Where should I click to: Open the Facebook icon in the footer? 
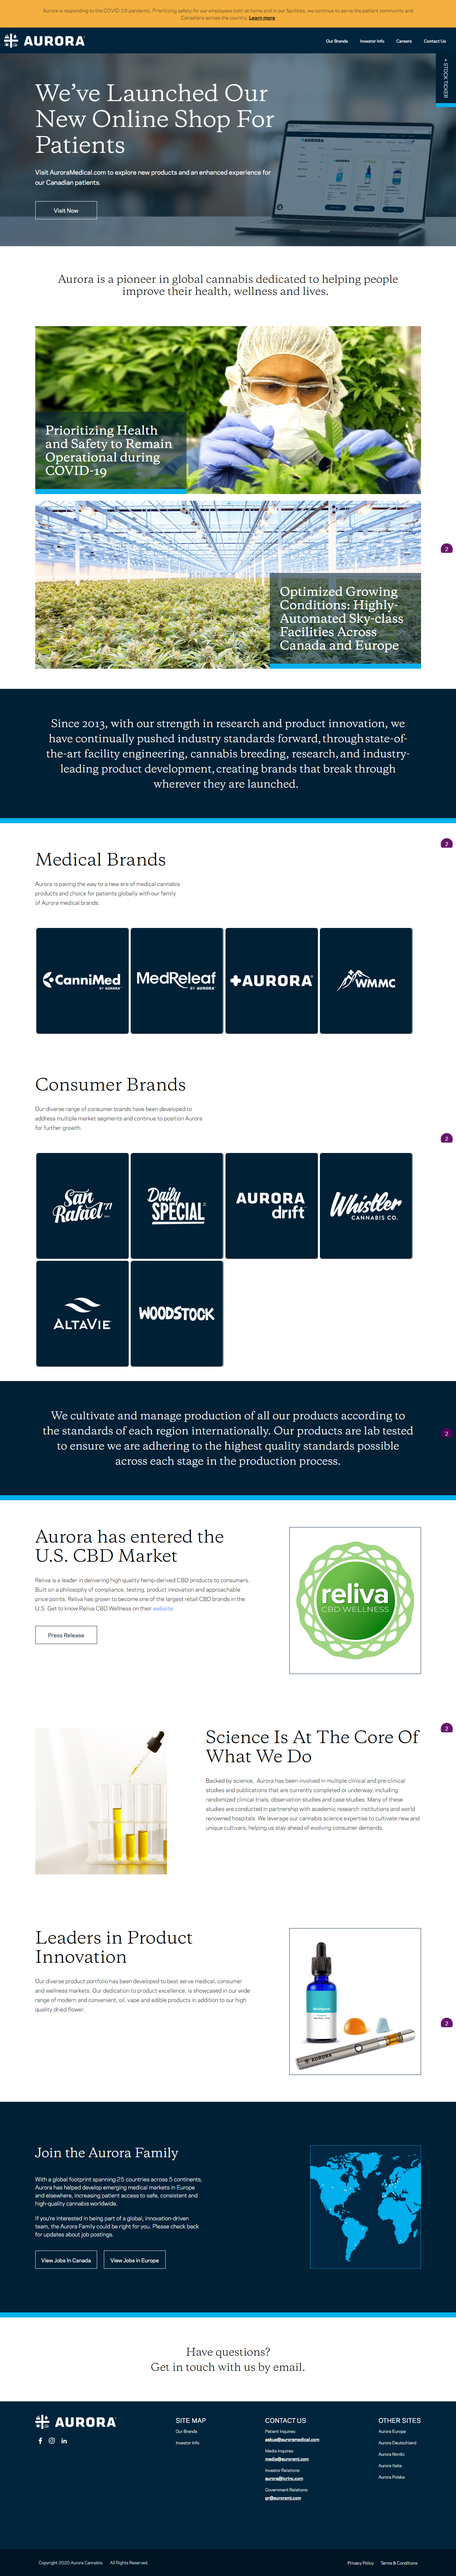[40, 2441]
